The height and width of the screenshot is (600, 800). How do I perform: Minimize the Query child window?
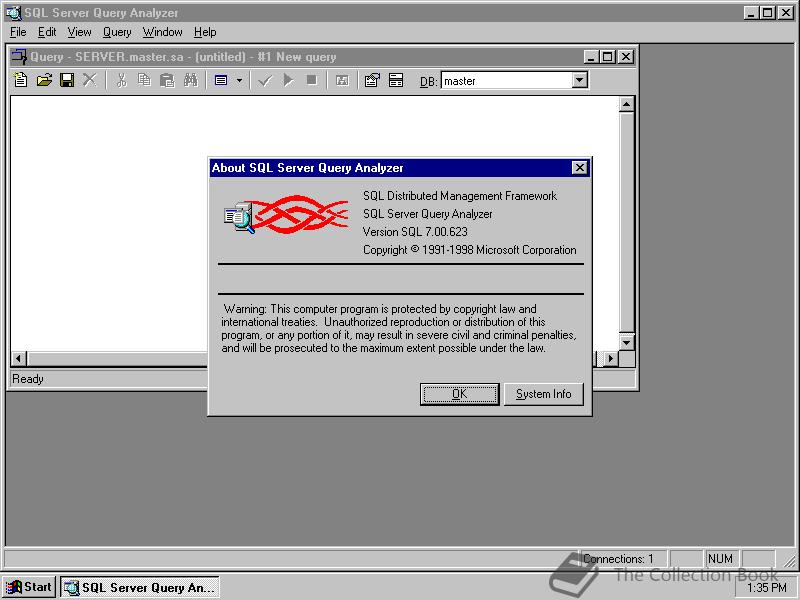click(x=591, y=57)
